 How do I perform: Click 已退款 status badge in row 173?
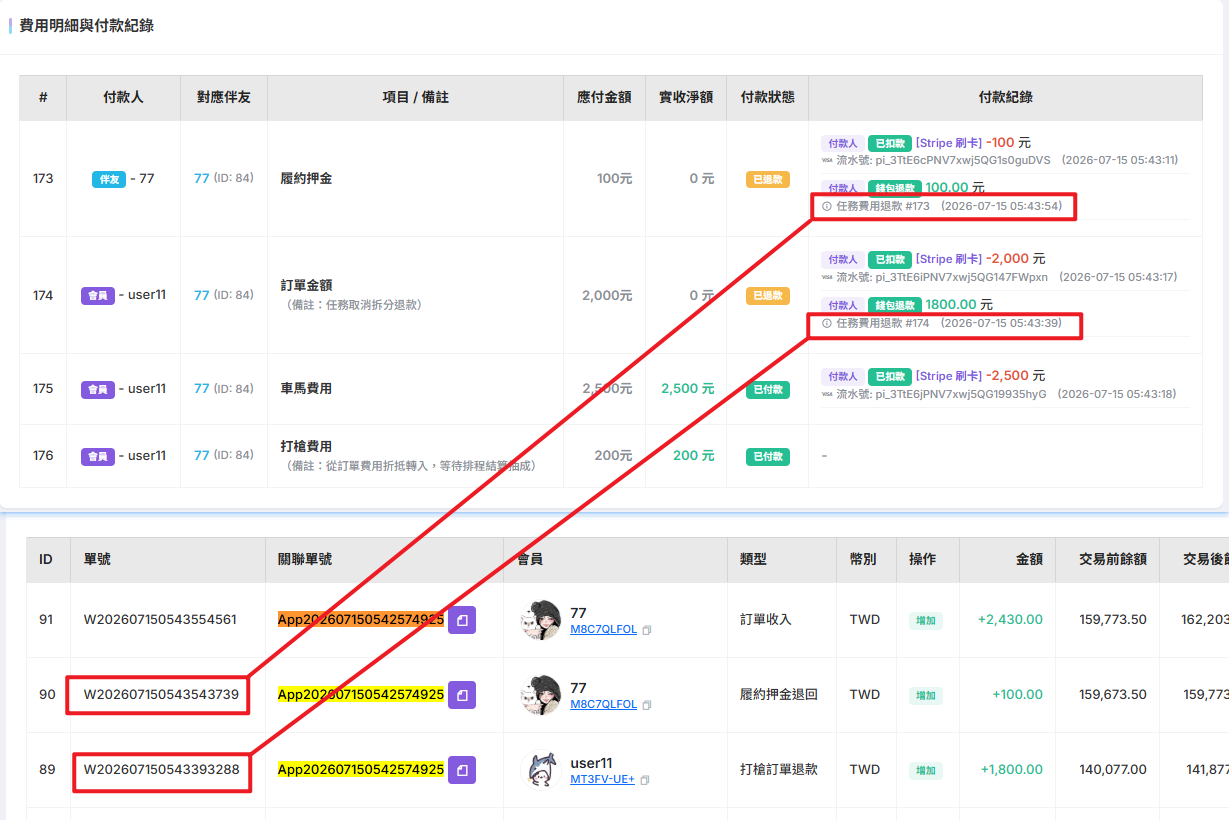(x=768, y=180)
